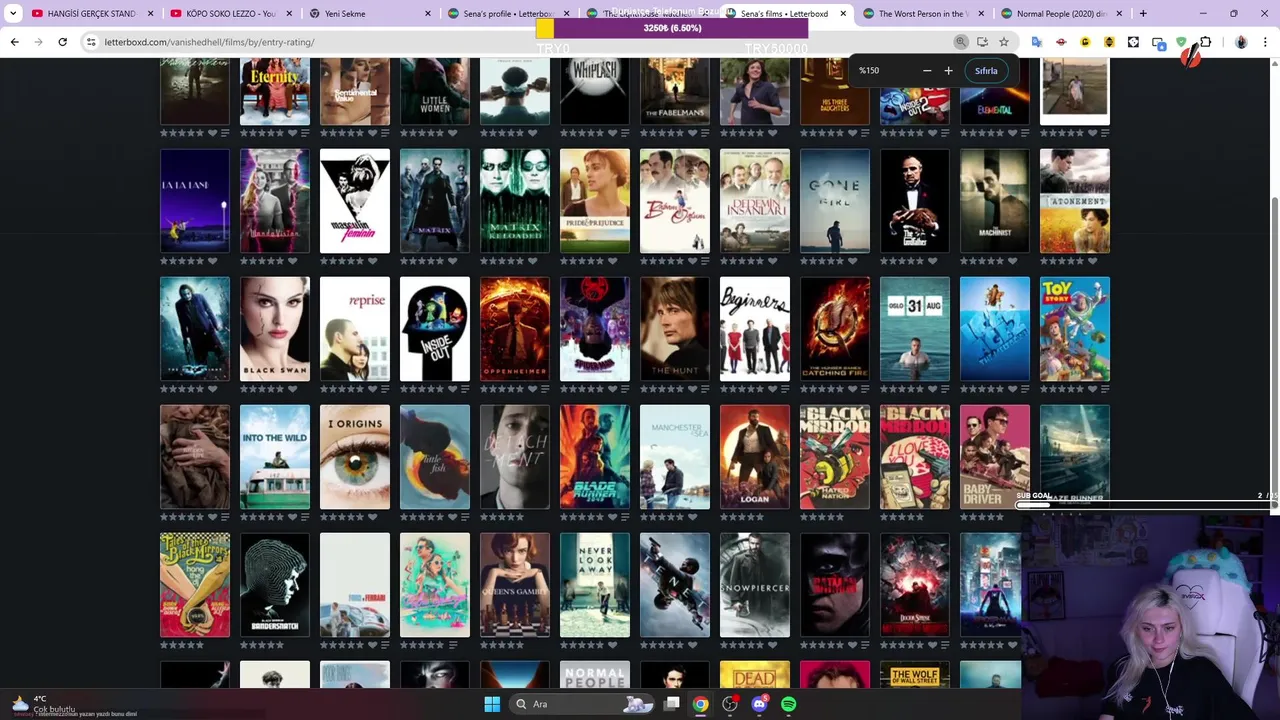Open the Godfather poster
The image size is (1280, 720).
tap(915, 201)
